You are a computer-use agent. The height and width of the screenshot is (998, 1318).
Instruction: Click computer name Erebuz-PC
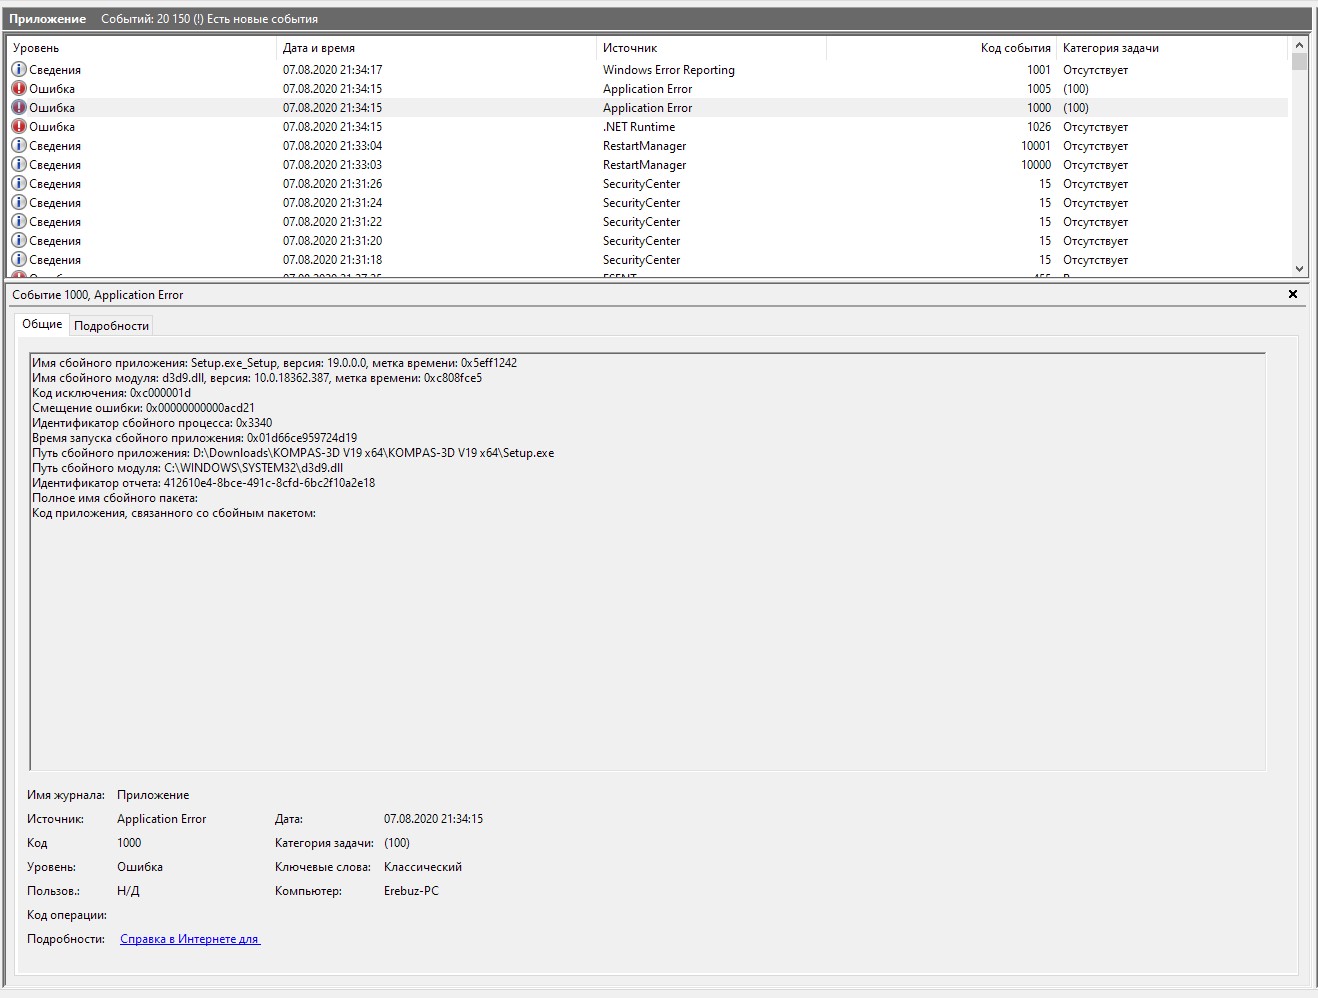[x=411, y=891]
